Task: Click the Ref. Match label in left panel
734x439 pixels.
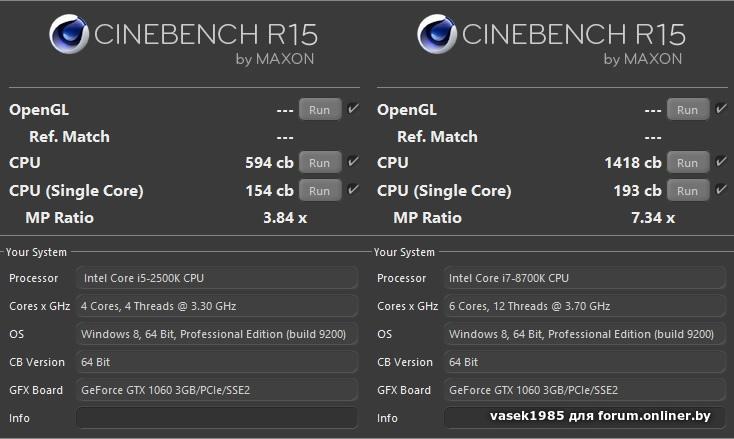Action: [69, 137]
